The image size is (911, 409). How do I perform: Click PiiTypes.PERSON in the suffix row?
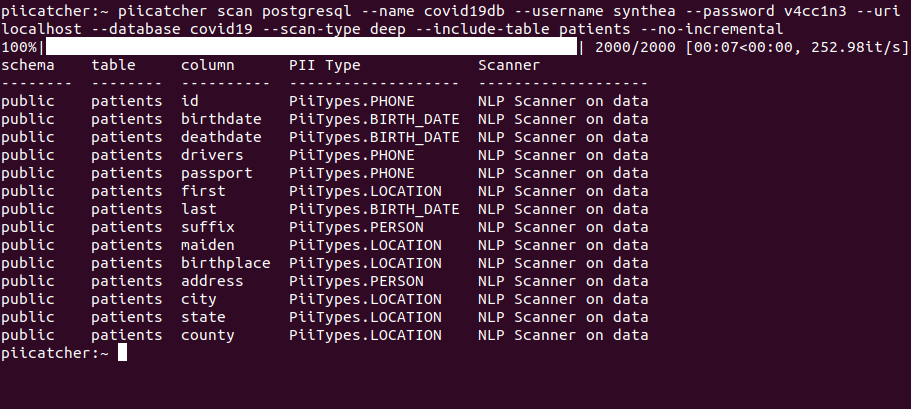pyautogui.click(x=356, y=227)
